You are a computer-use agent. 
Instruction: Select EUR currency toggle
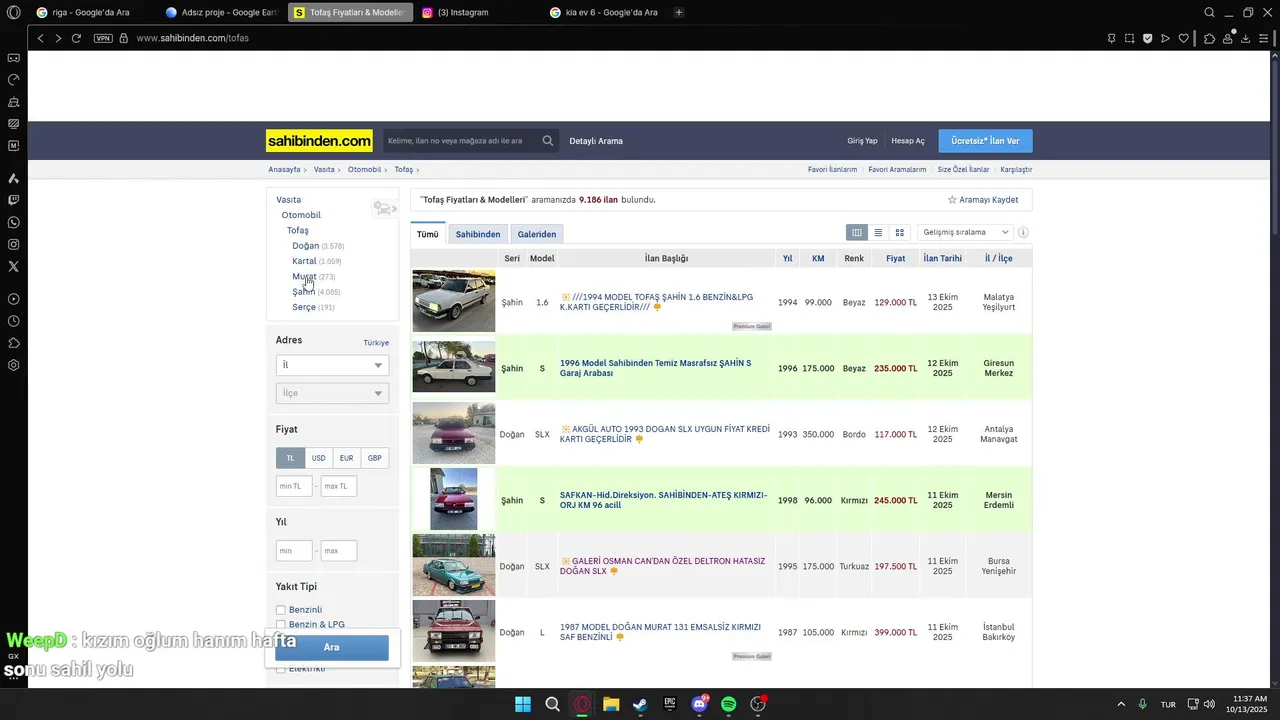(x=346, y=458)
